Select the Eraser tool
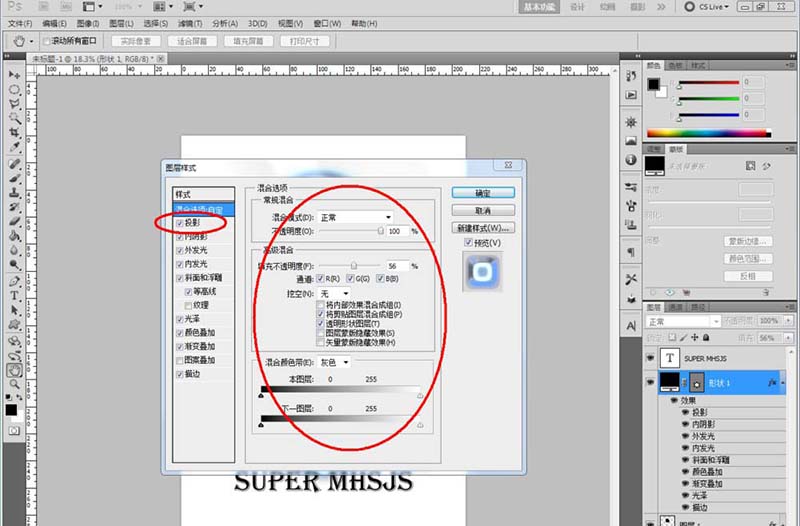 (14, 221)
